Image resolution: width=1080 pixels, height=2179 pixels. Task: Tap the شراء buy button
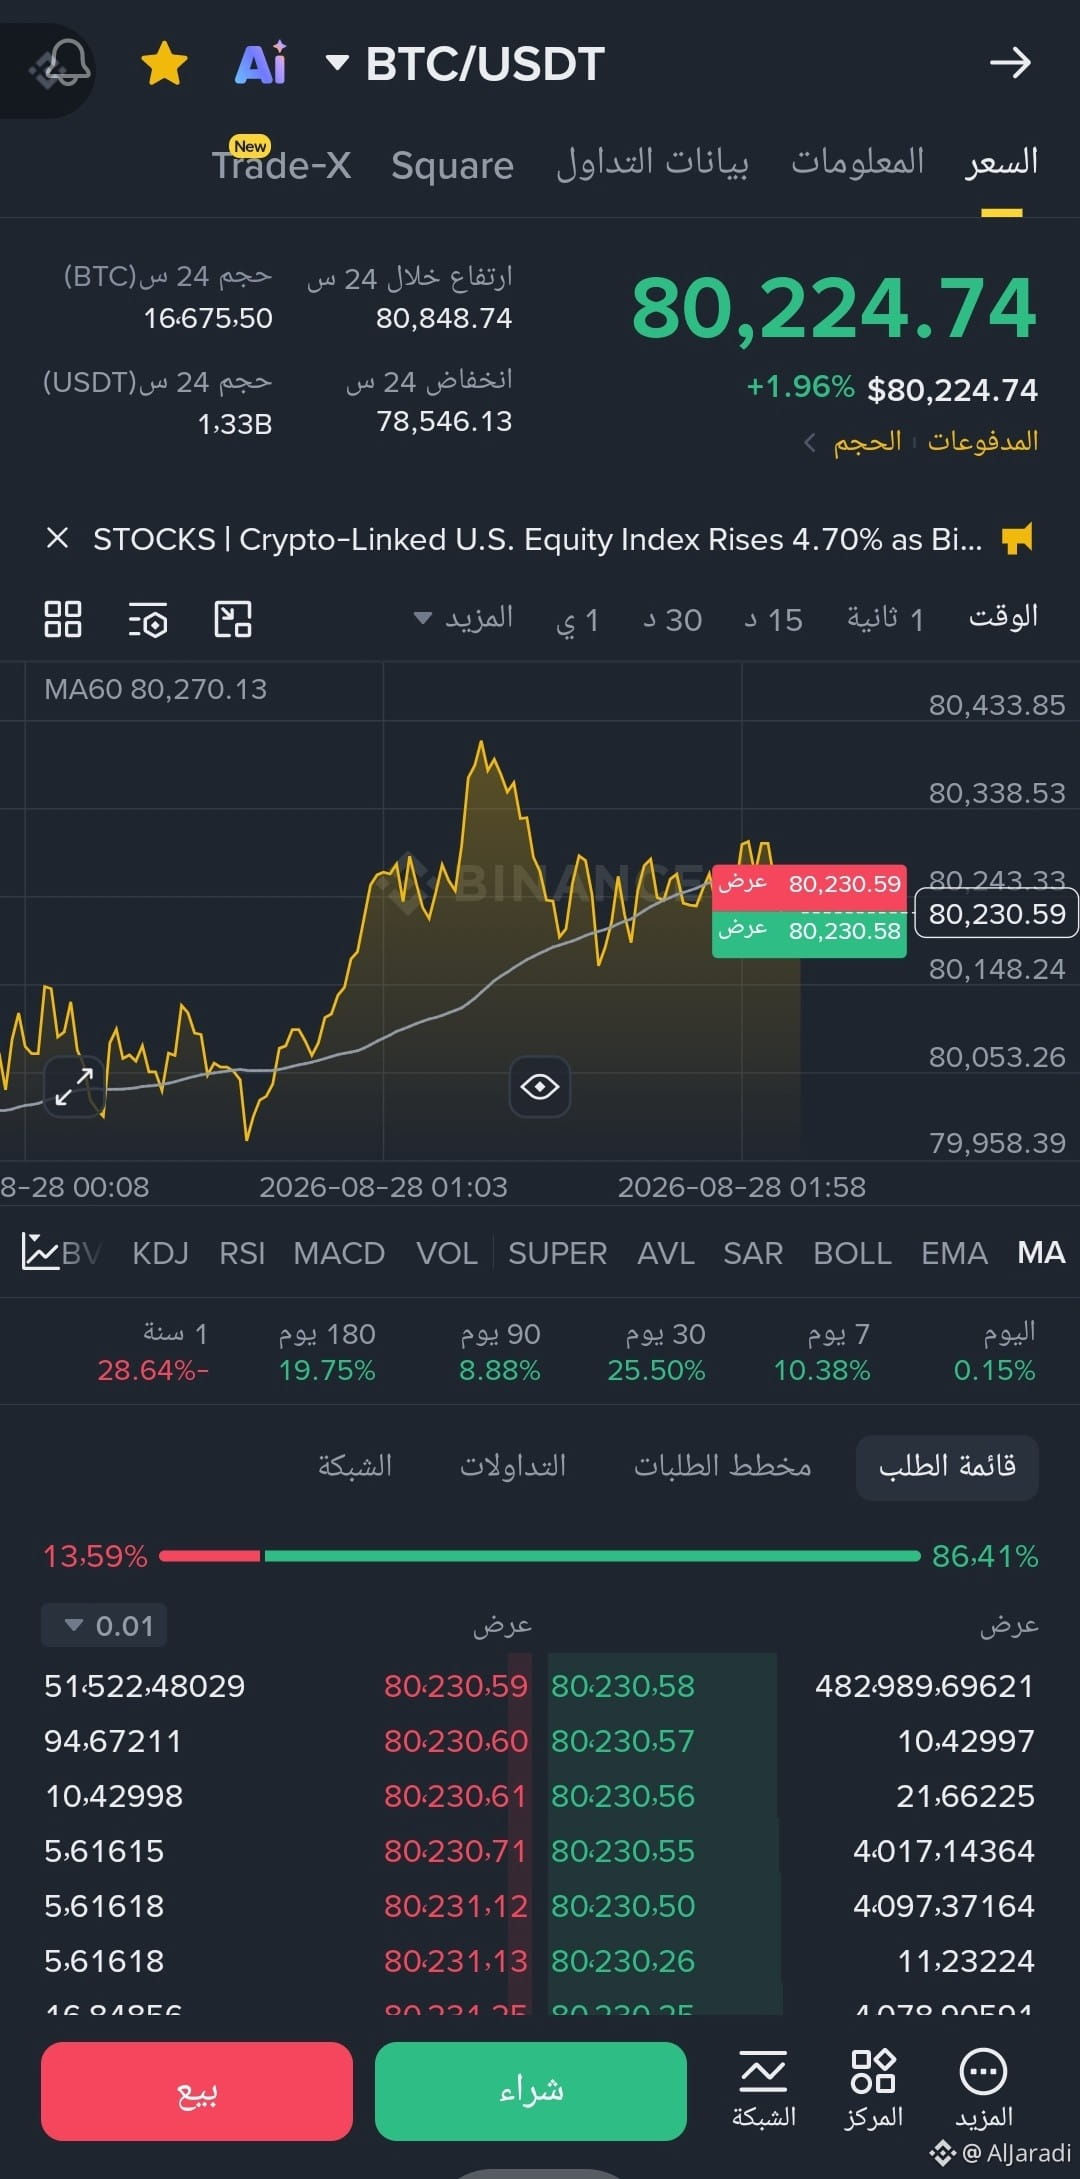coord(531,2091)
